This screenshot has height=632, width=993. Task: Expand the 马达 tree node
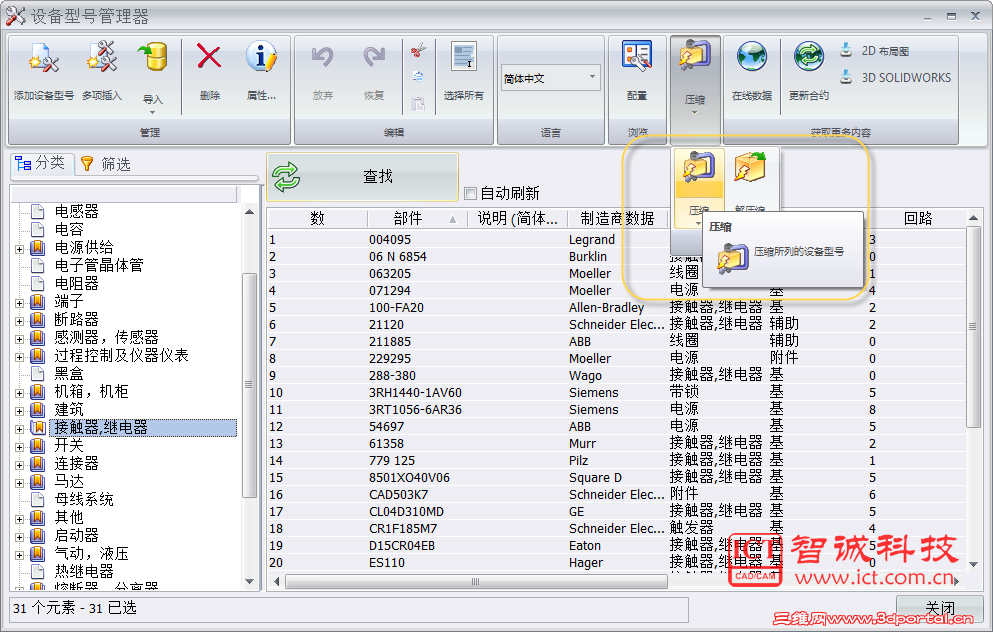20,483
